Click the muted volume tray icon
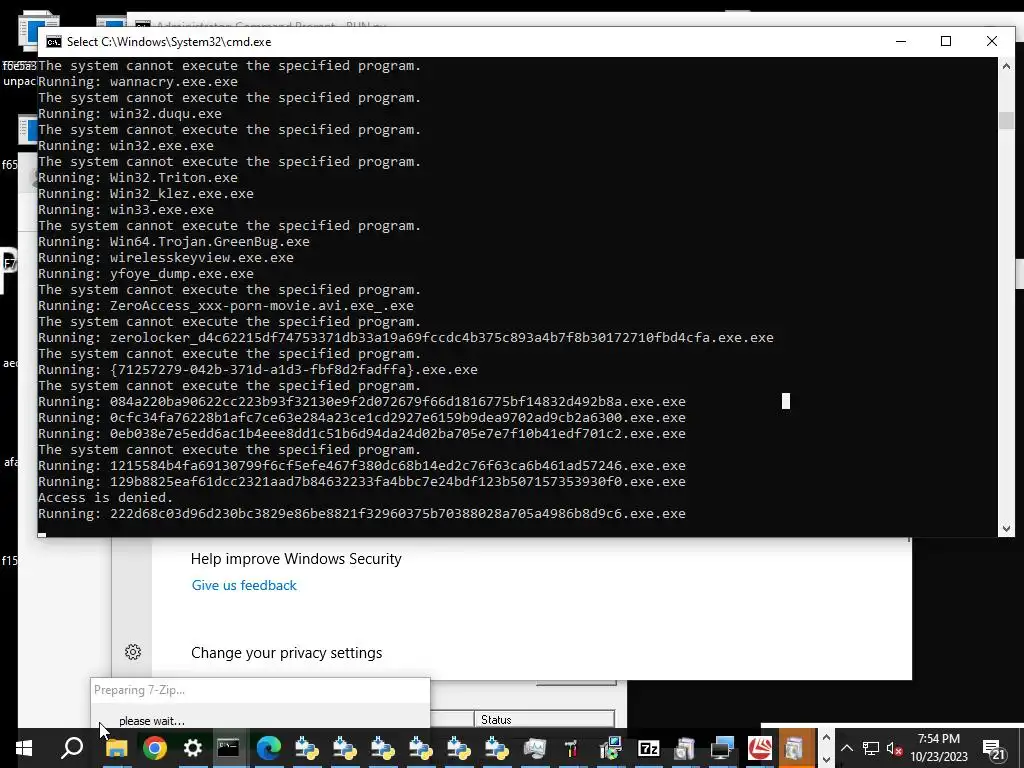Viewport: 1024px width, 768px height. coord(895,748)
